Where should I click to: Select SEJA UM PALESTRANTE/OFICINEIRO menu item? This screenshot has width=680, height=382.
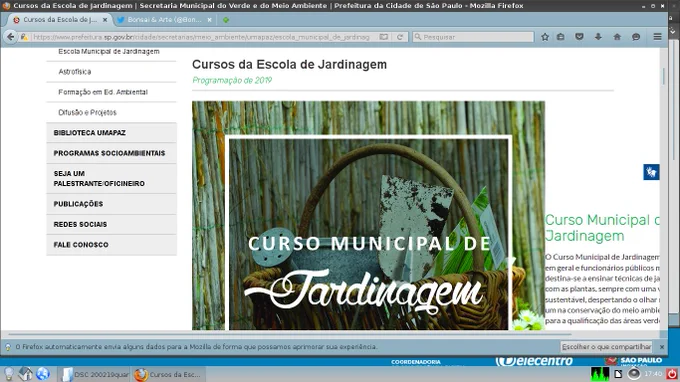[x=111, y=179]
